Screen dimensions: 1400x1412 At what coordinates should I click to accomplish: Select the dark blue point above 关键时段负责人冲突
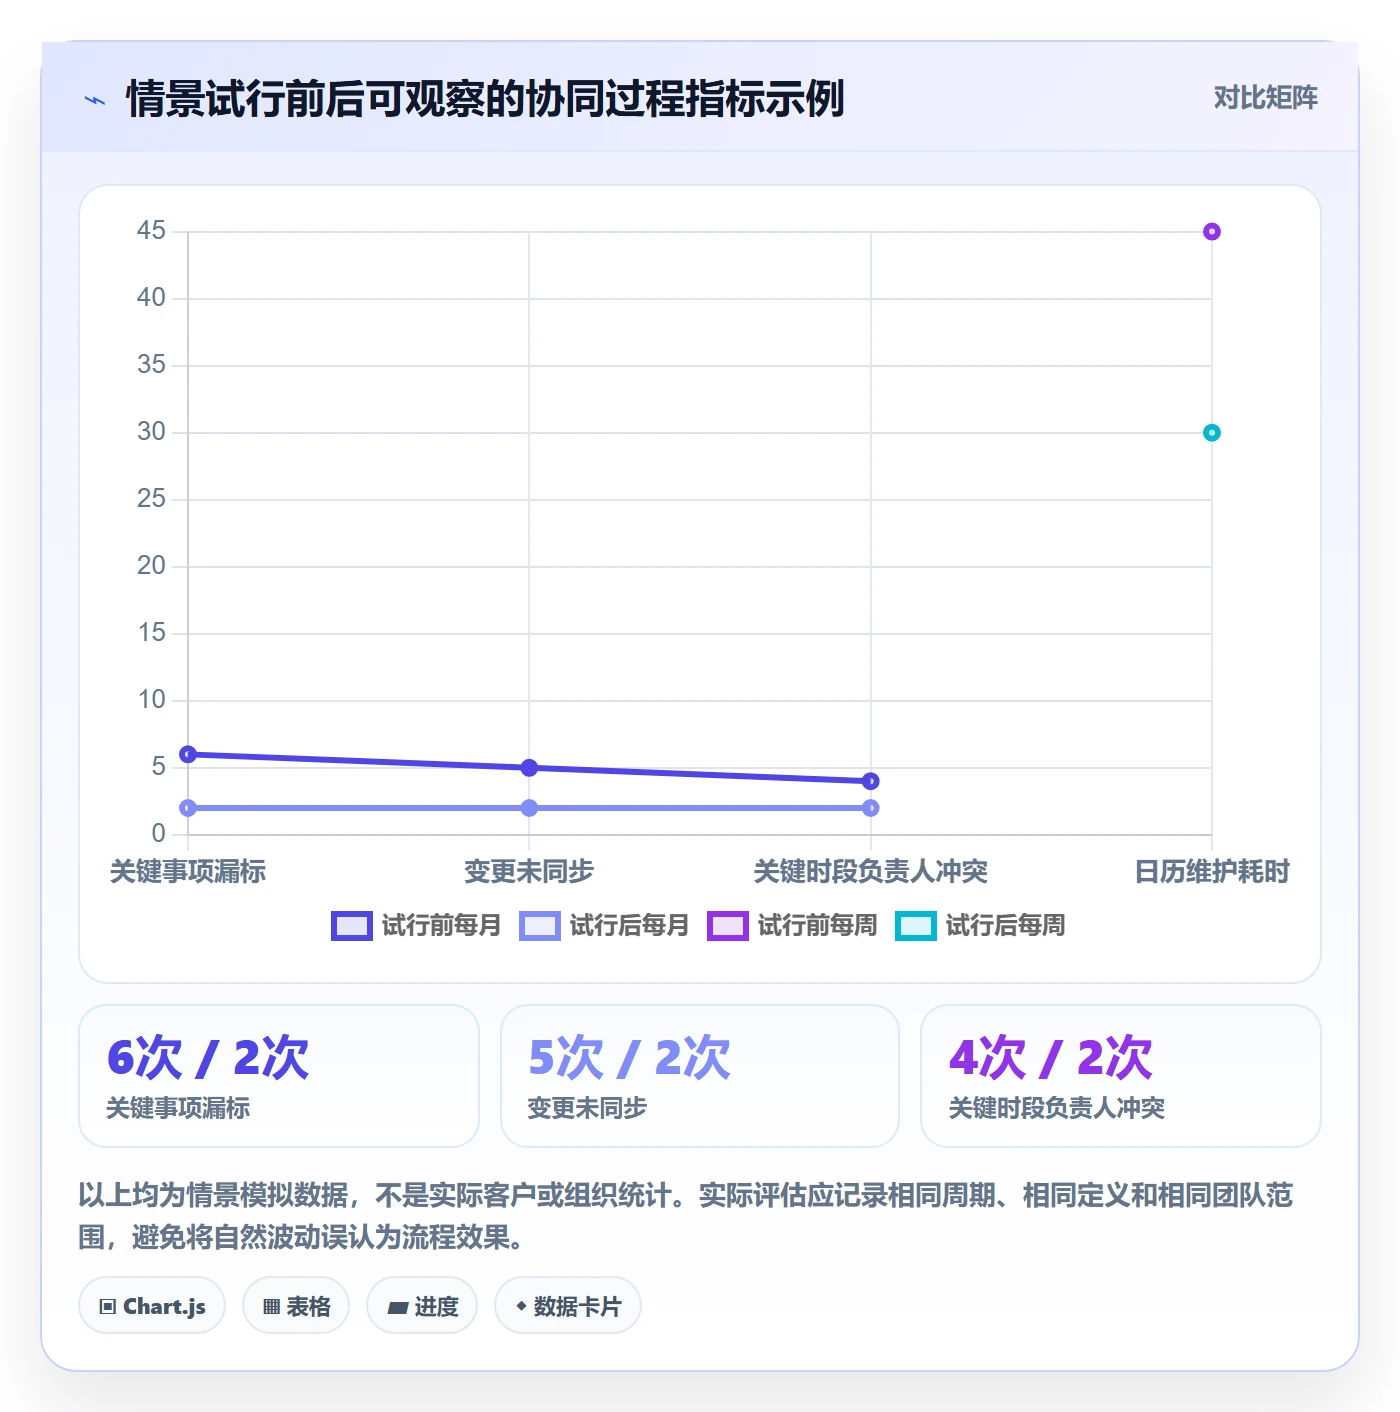click(x=870, y=781)
